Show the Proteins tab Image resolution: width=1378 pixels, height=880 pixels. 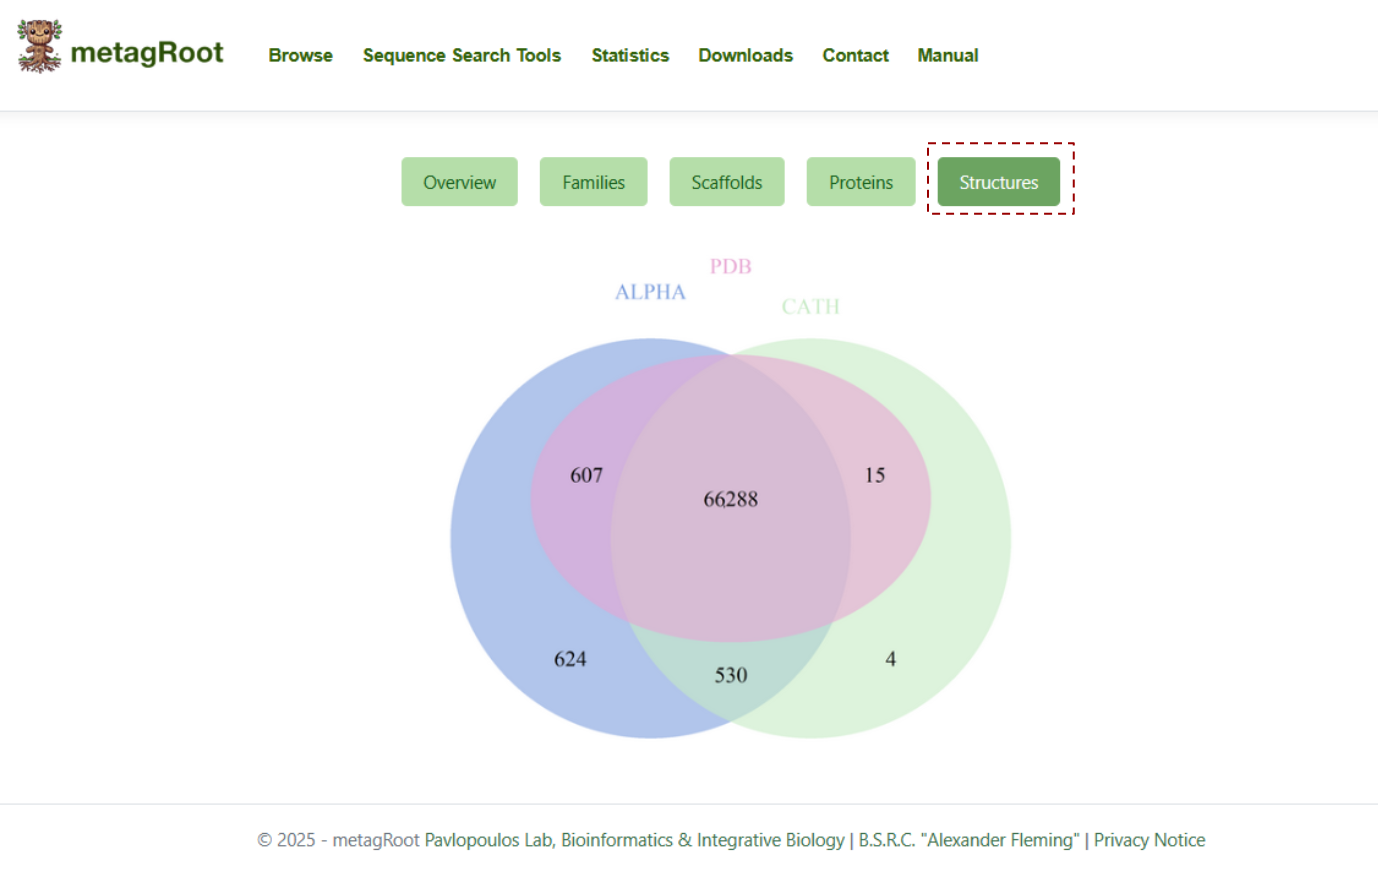[x=861, y=182]
